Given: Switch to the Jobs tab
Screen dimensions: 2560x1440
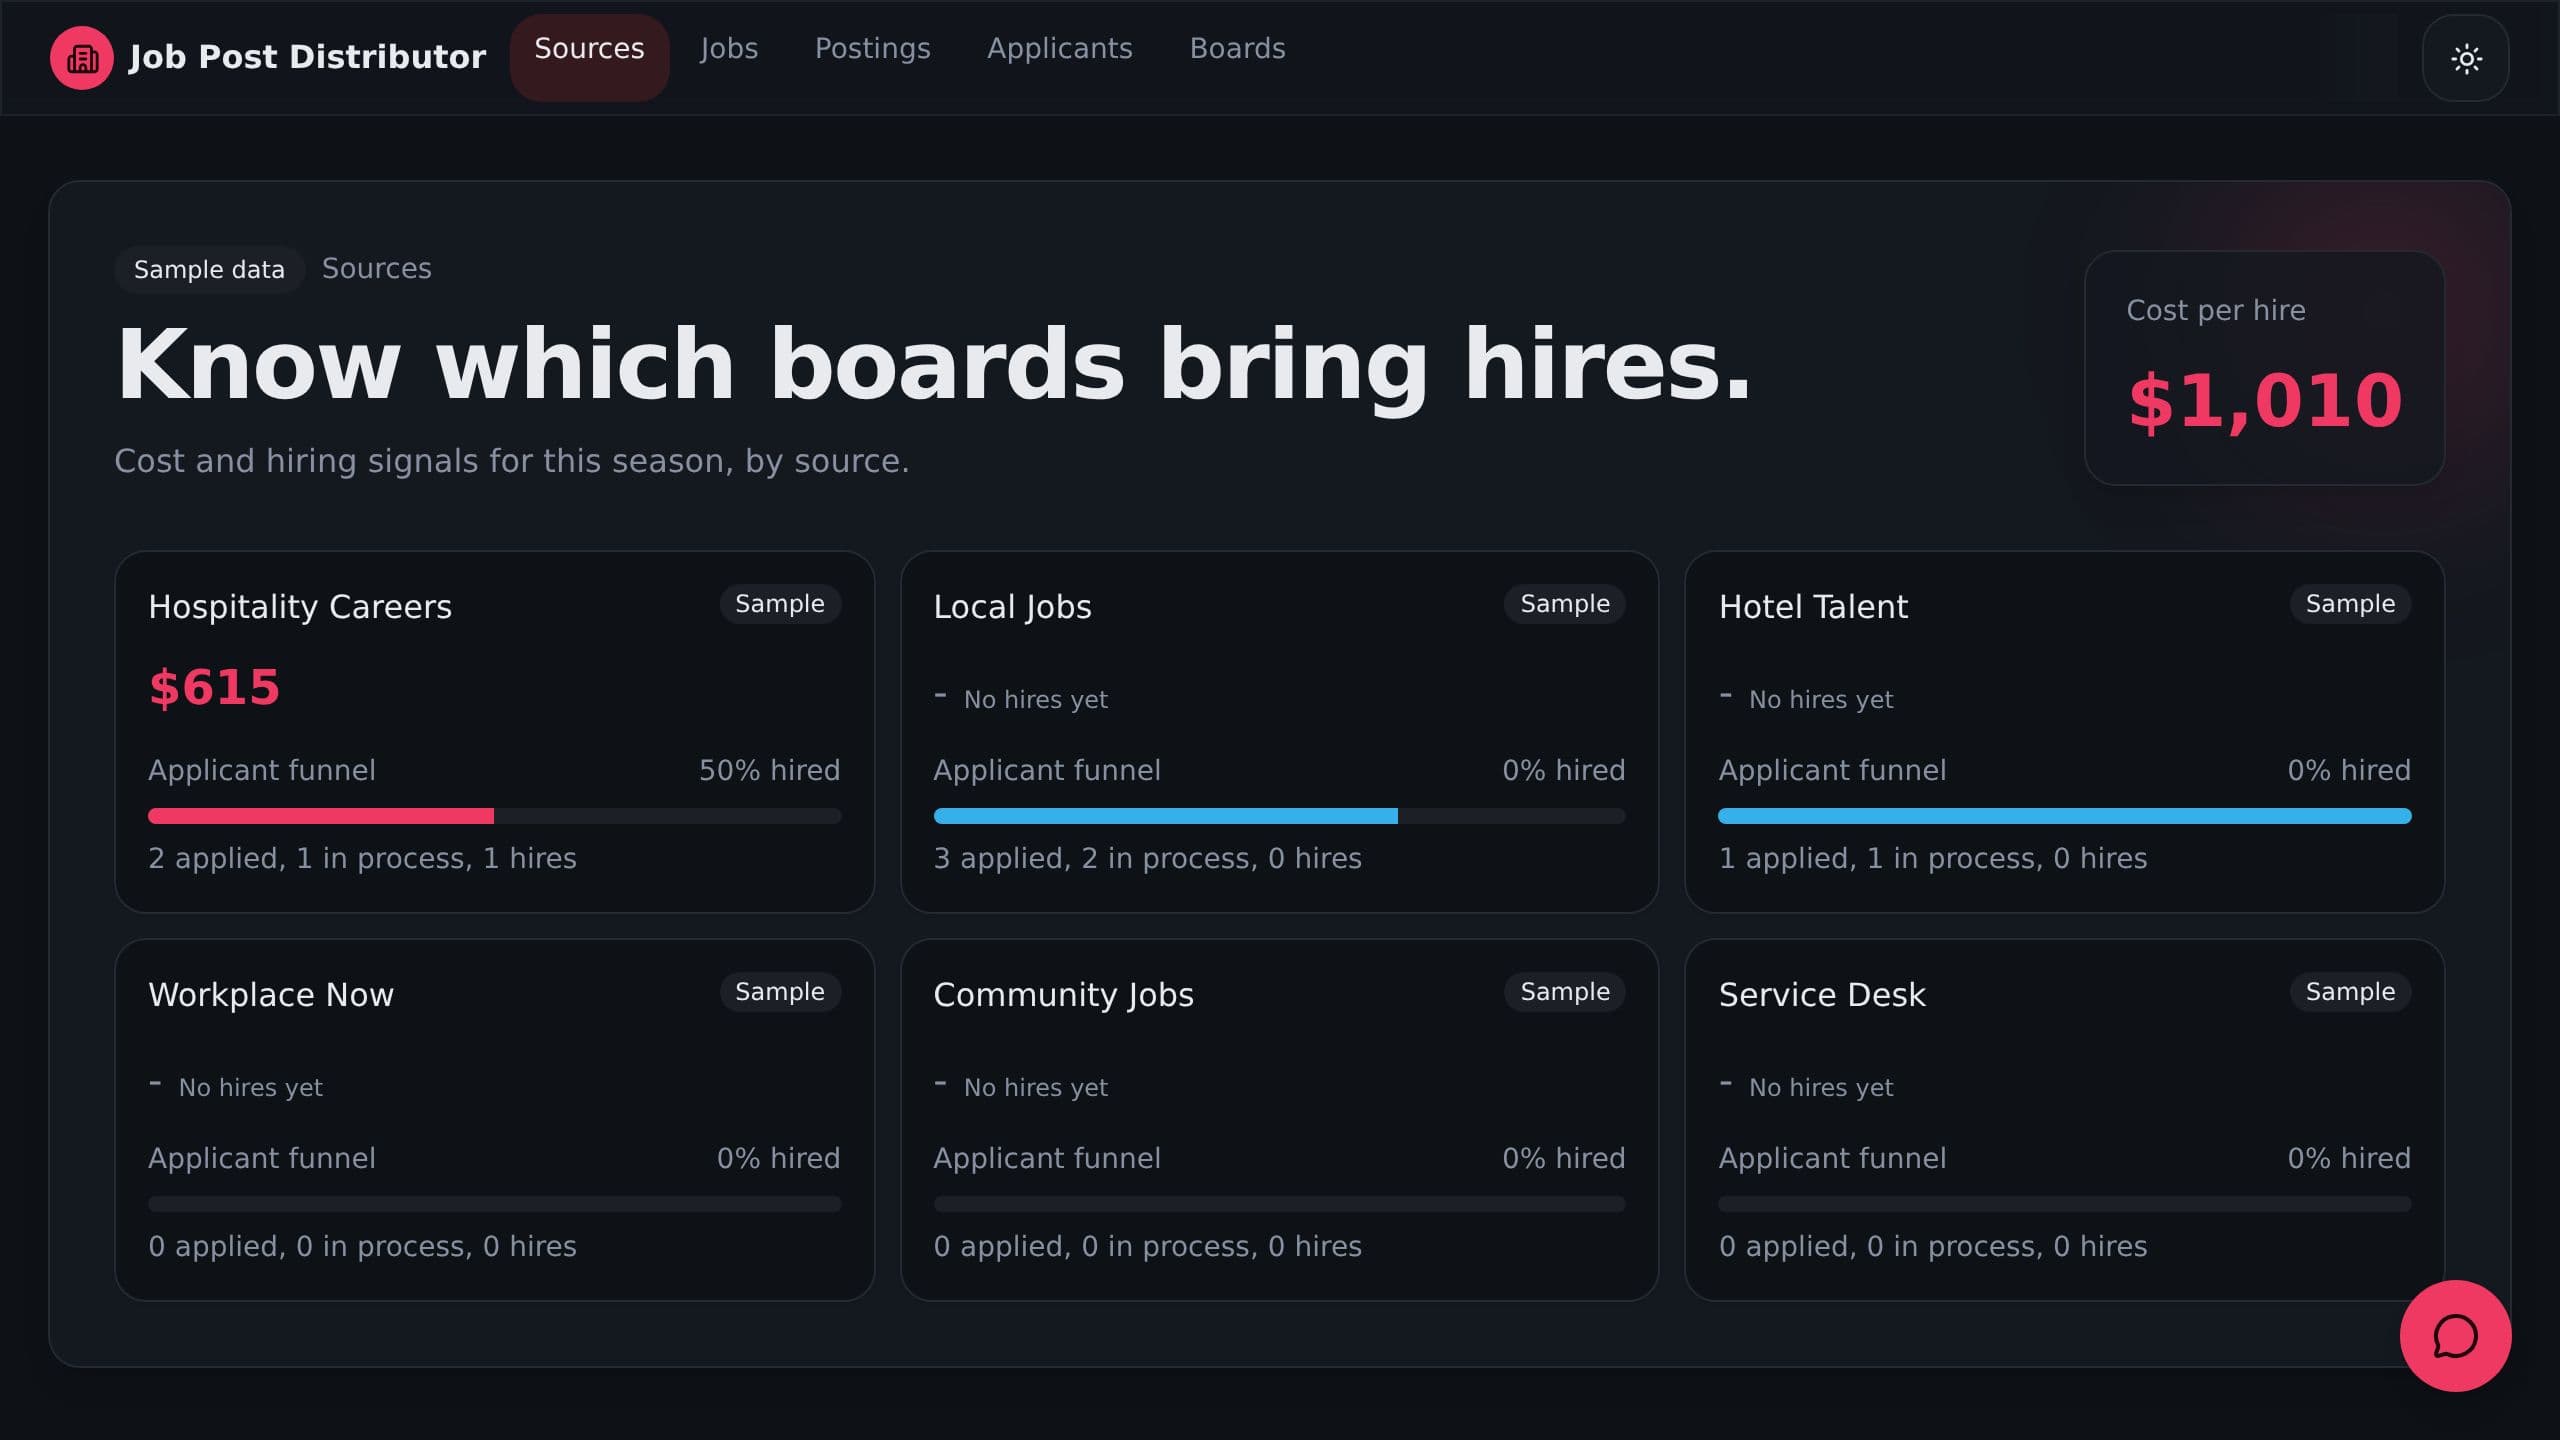Looking at the screenshot, I should 729,48.
